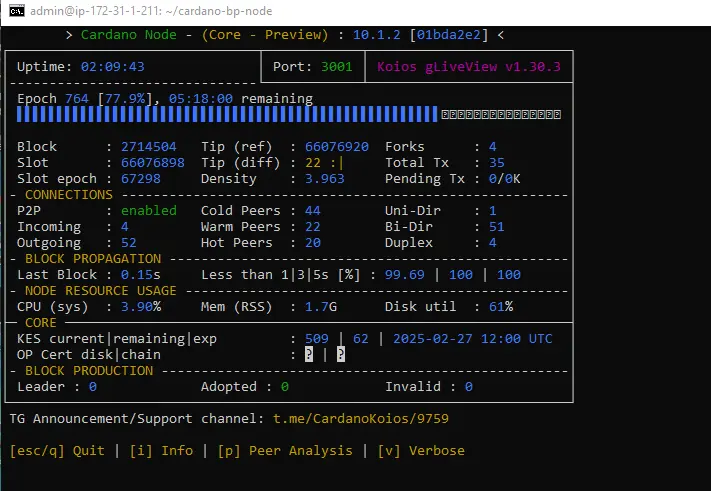Screen dimensions: 711x491
Task: Click the CONNECTIONS section header
Action: pos(69,194)
